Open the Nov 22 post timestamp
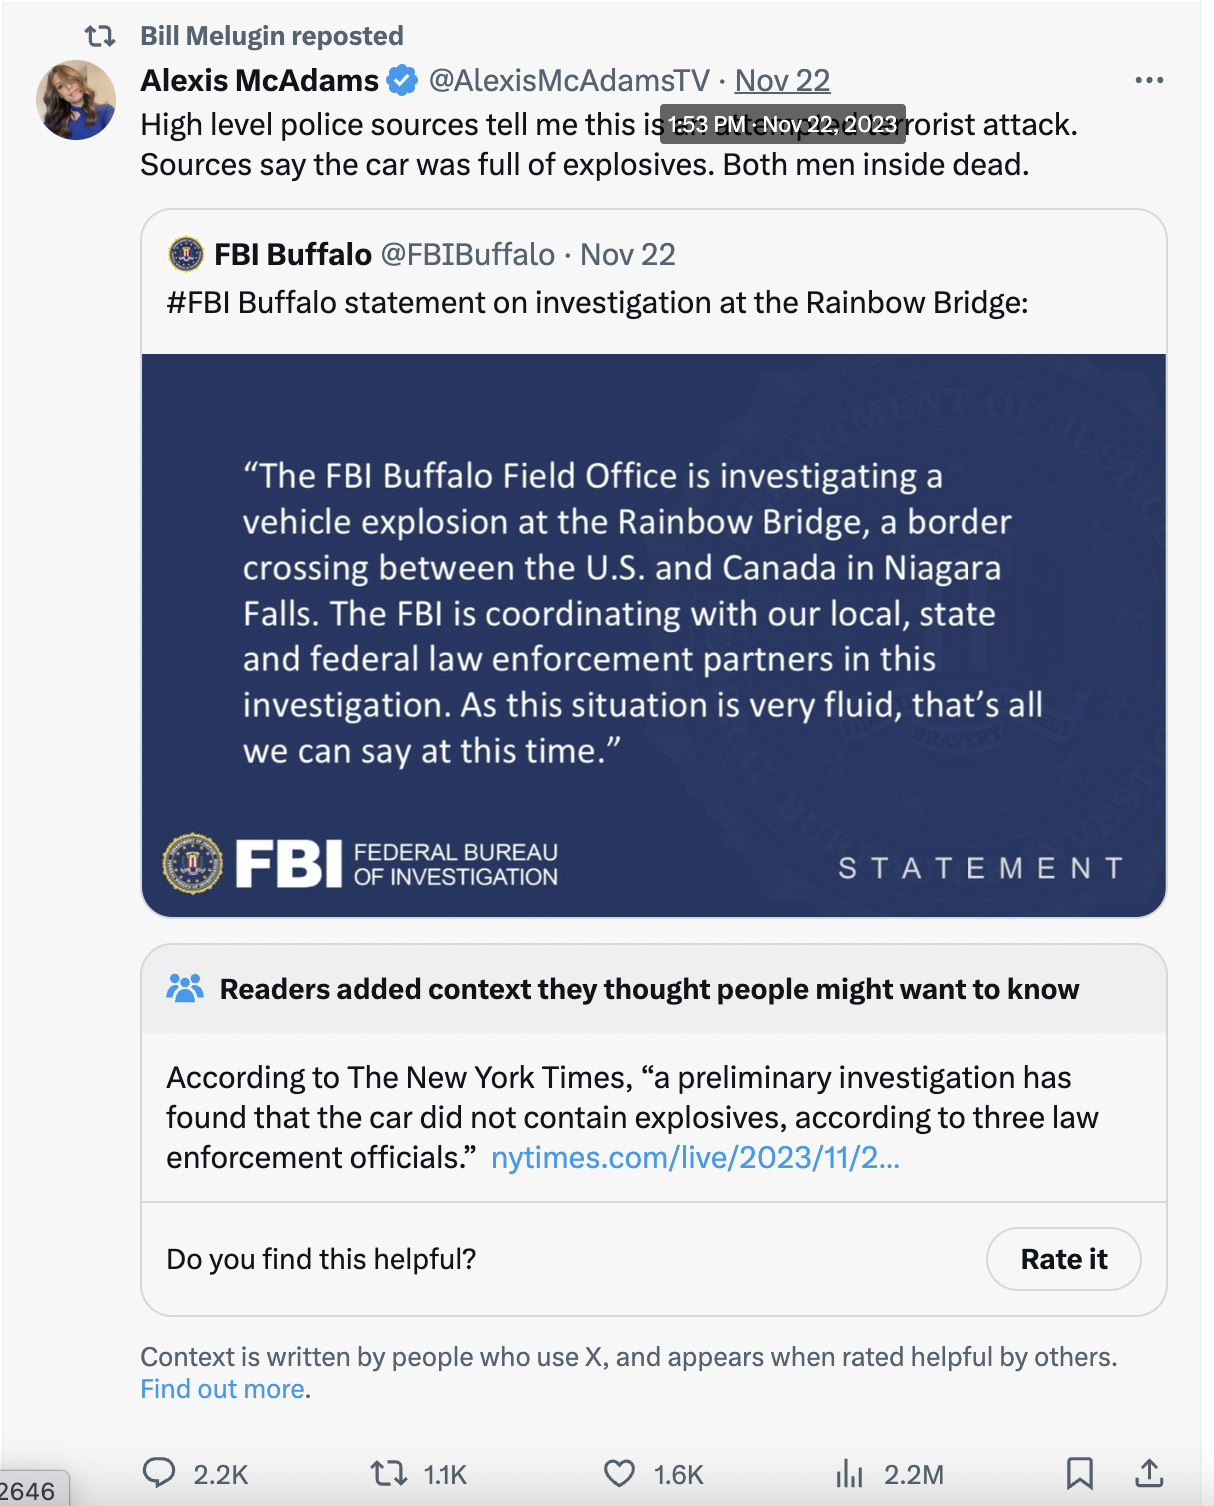 pyautogui.click(x=782, y=80)
